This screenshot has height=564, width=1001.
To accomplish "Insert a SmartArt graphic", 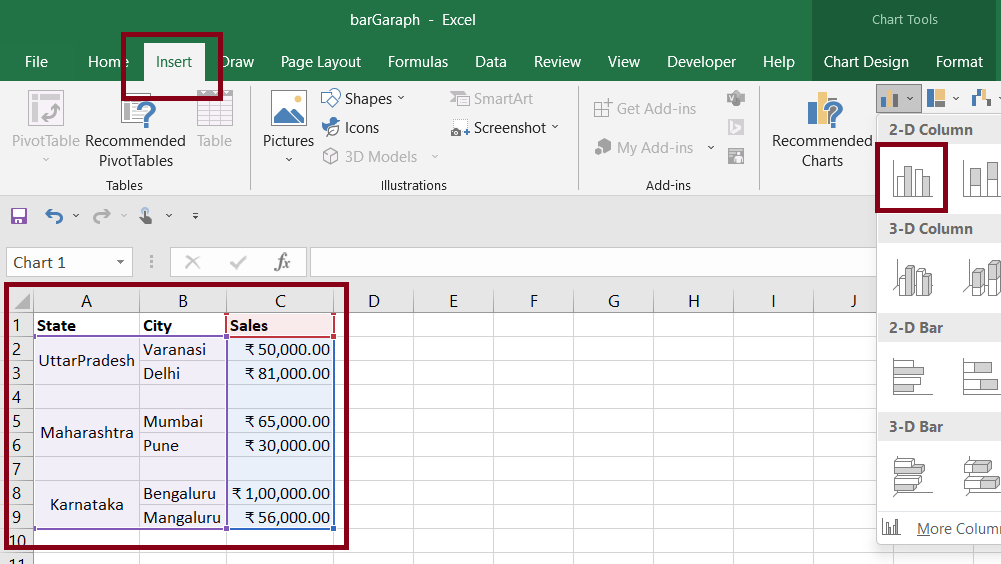I will point(491,98).
